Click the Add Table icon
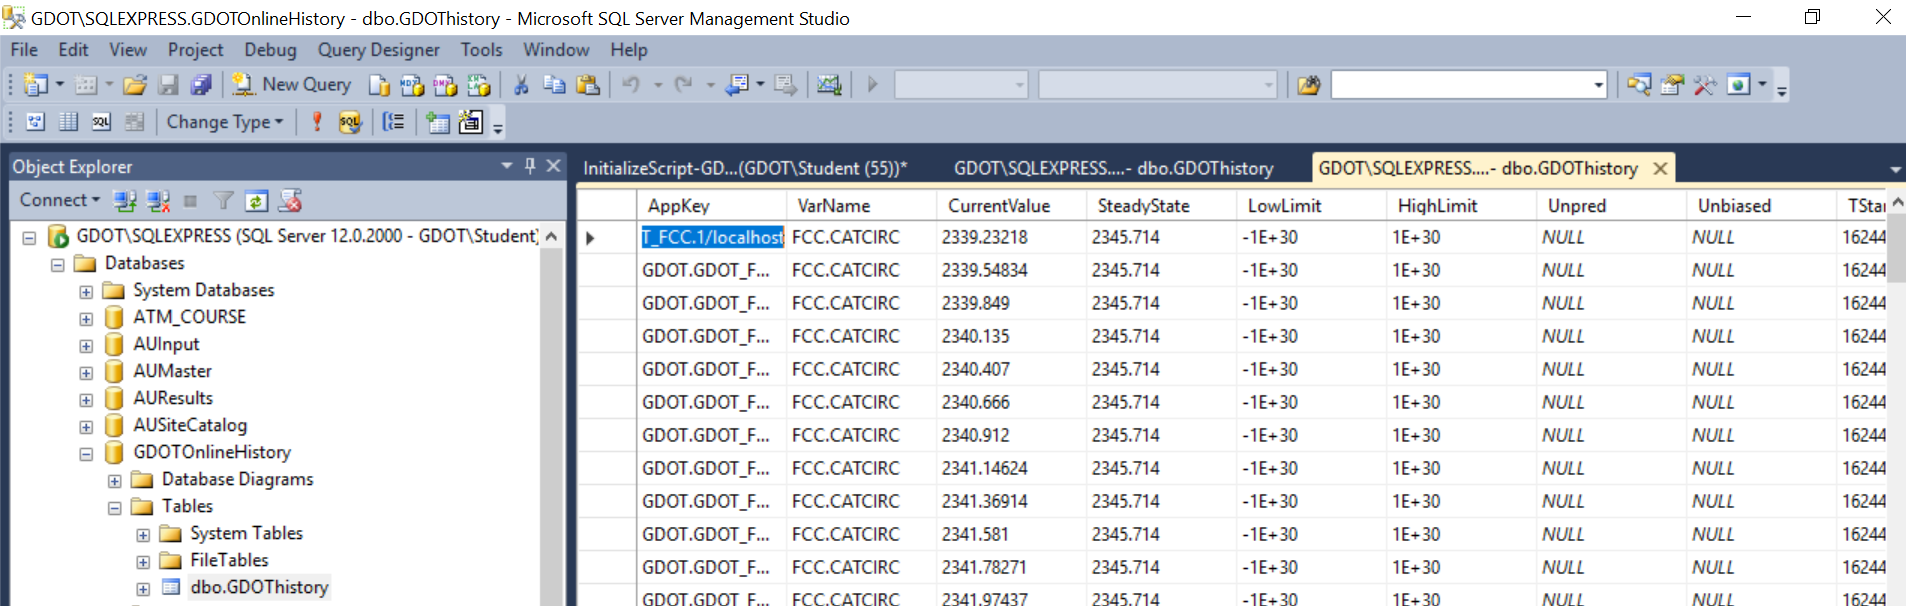This screenshot has height=606, width=1906. pyautogui.click(x=437, y=122)
